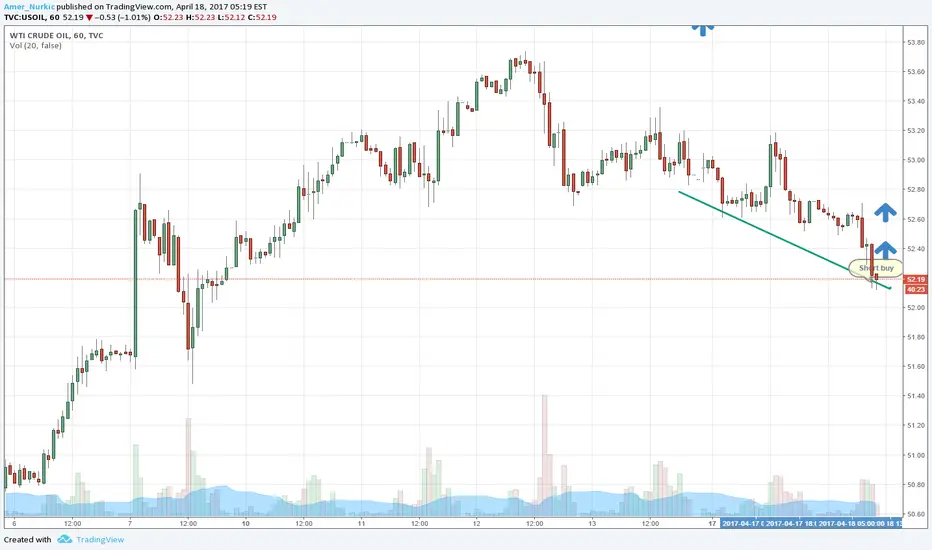Click the first 2017-04-17 blue time marker
The height and width of the screenshot is (550, 932).
[741, 524]
